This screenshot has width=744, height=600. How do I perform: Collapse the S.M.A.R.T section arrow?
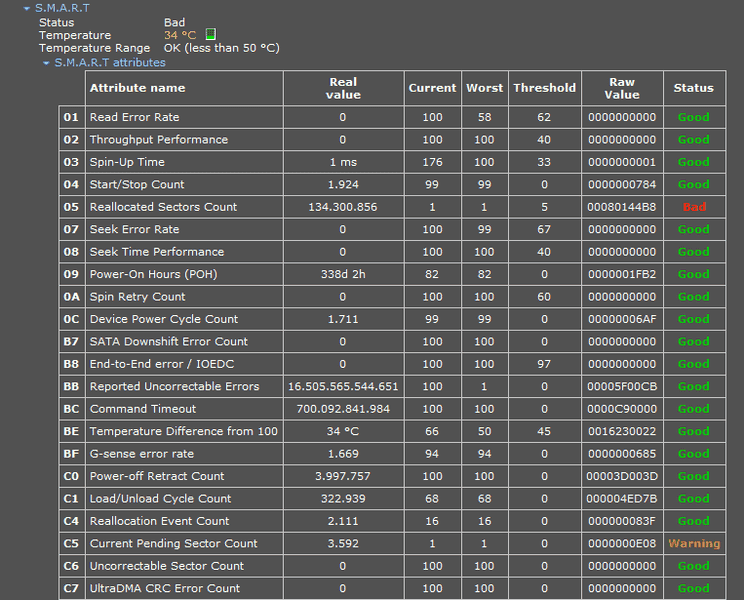point(27,8)
